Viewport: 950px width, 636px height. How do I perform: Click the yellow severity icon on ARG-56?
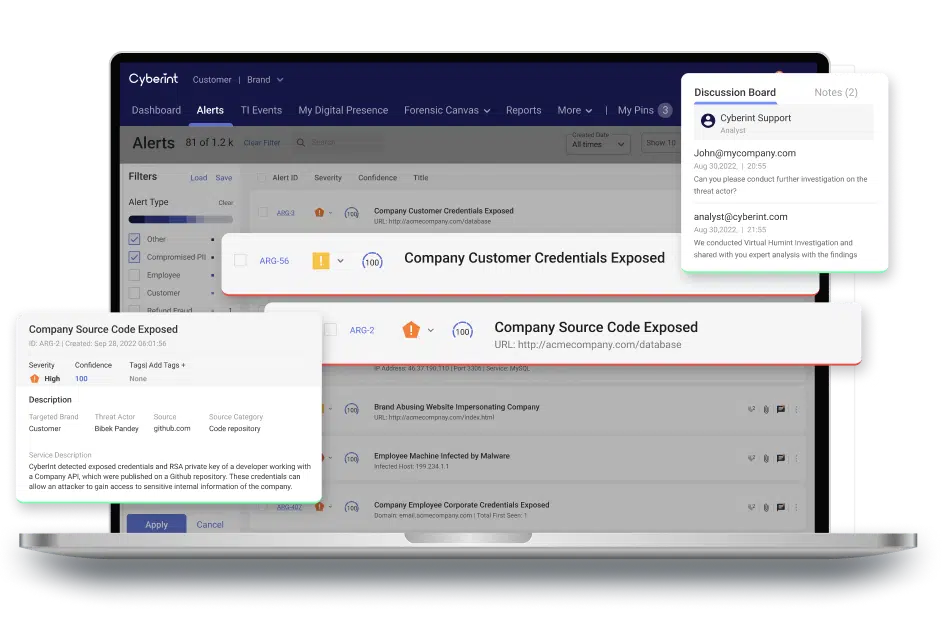pyautogui.click(x=321, y=261)
